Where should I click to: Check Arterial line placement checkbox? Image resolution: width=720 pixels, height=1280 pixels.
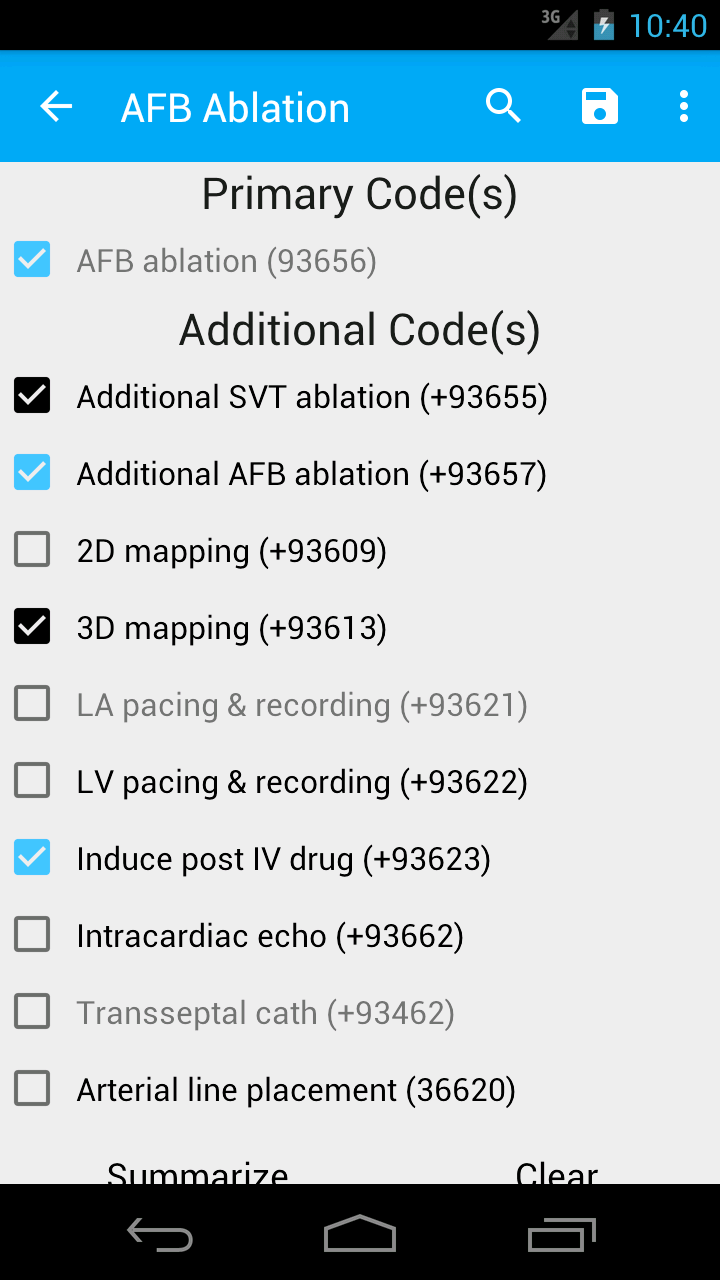click(32, 1089)
